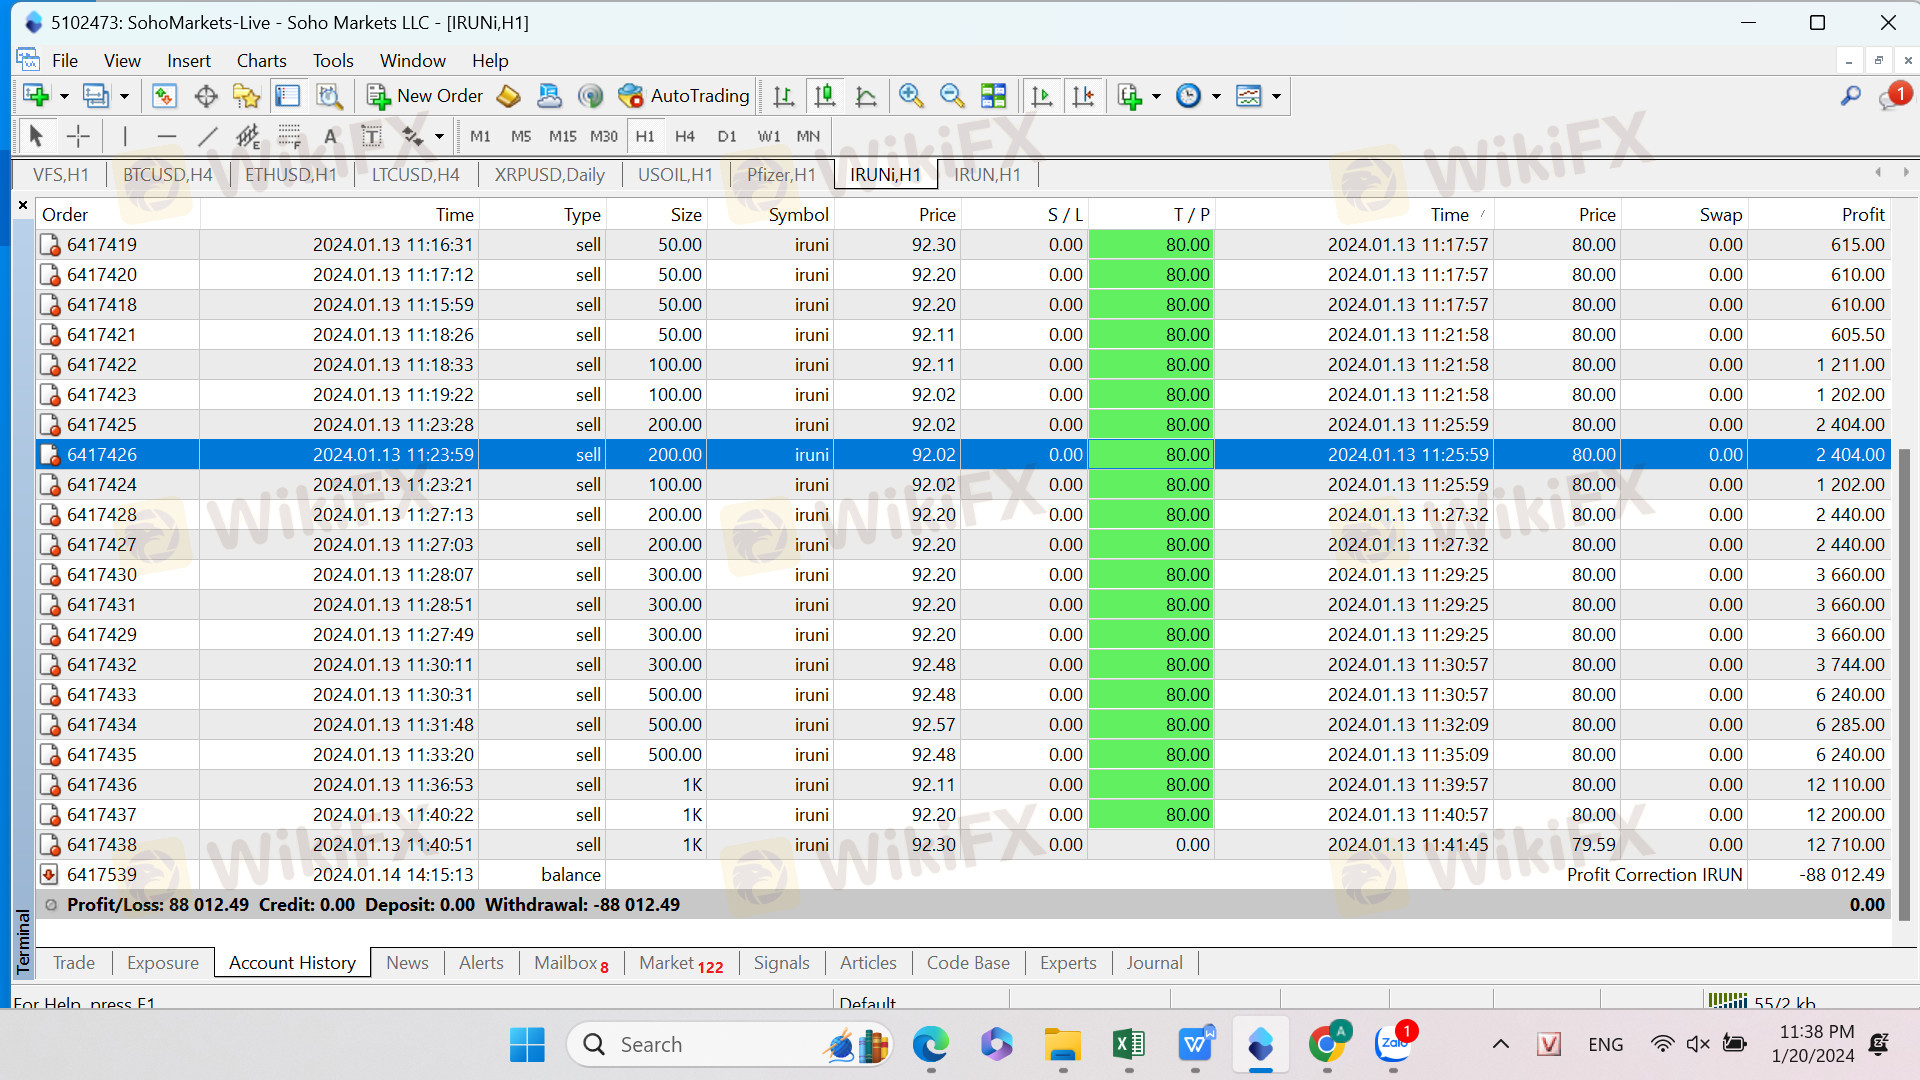Expand the new chart dropdown arrow
This screenshot has height=1080, width=1920.
click(x=64, y=97)
